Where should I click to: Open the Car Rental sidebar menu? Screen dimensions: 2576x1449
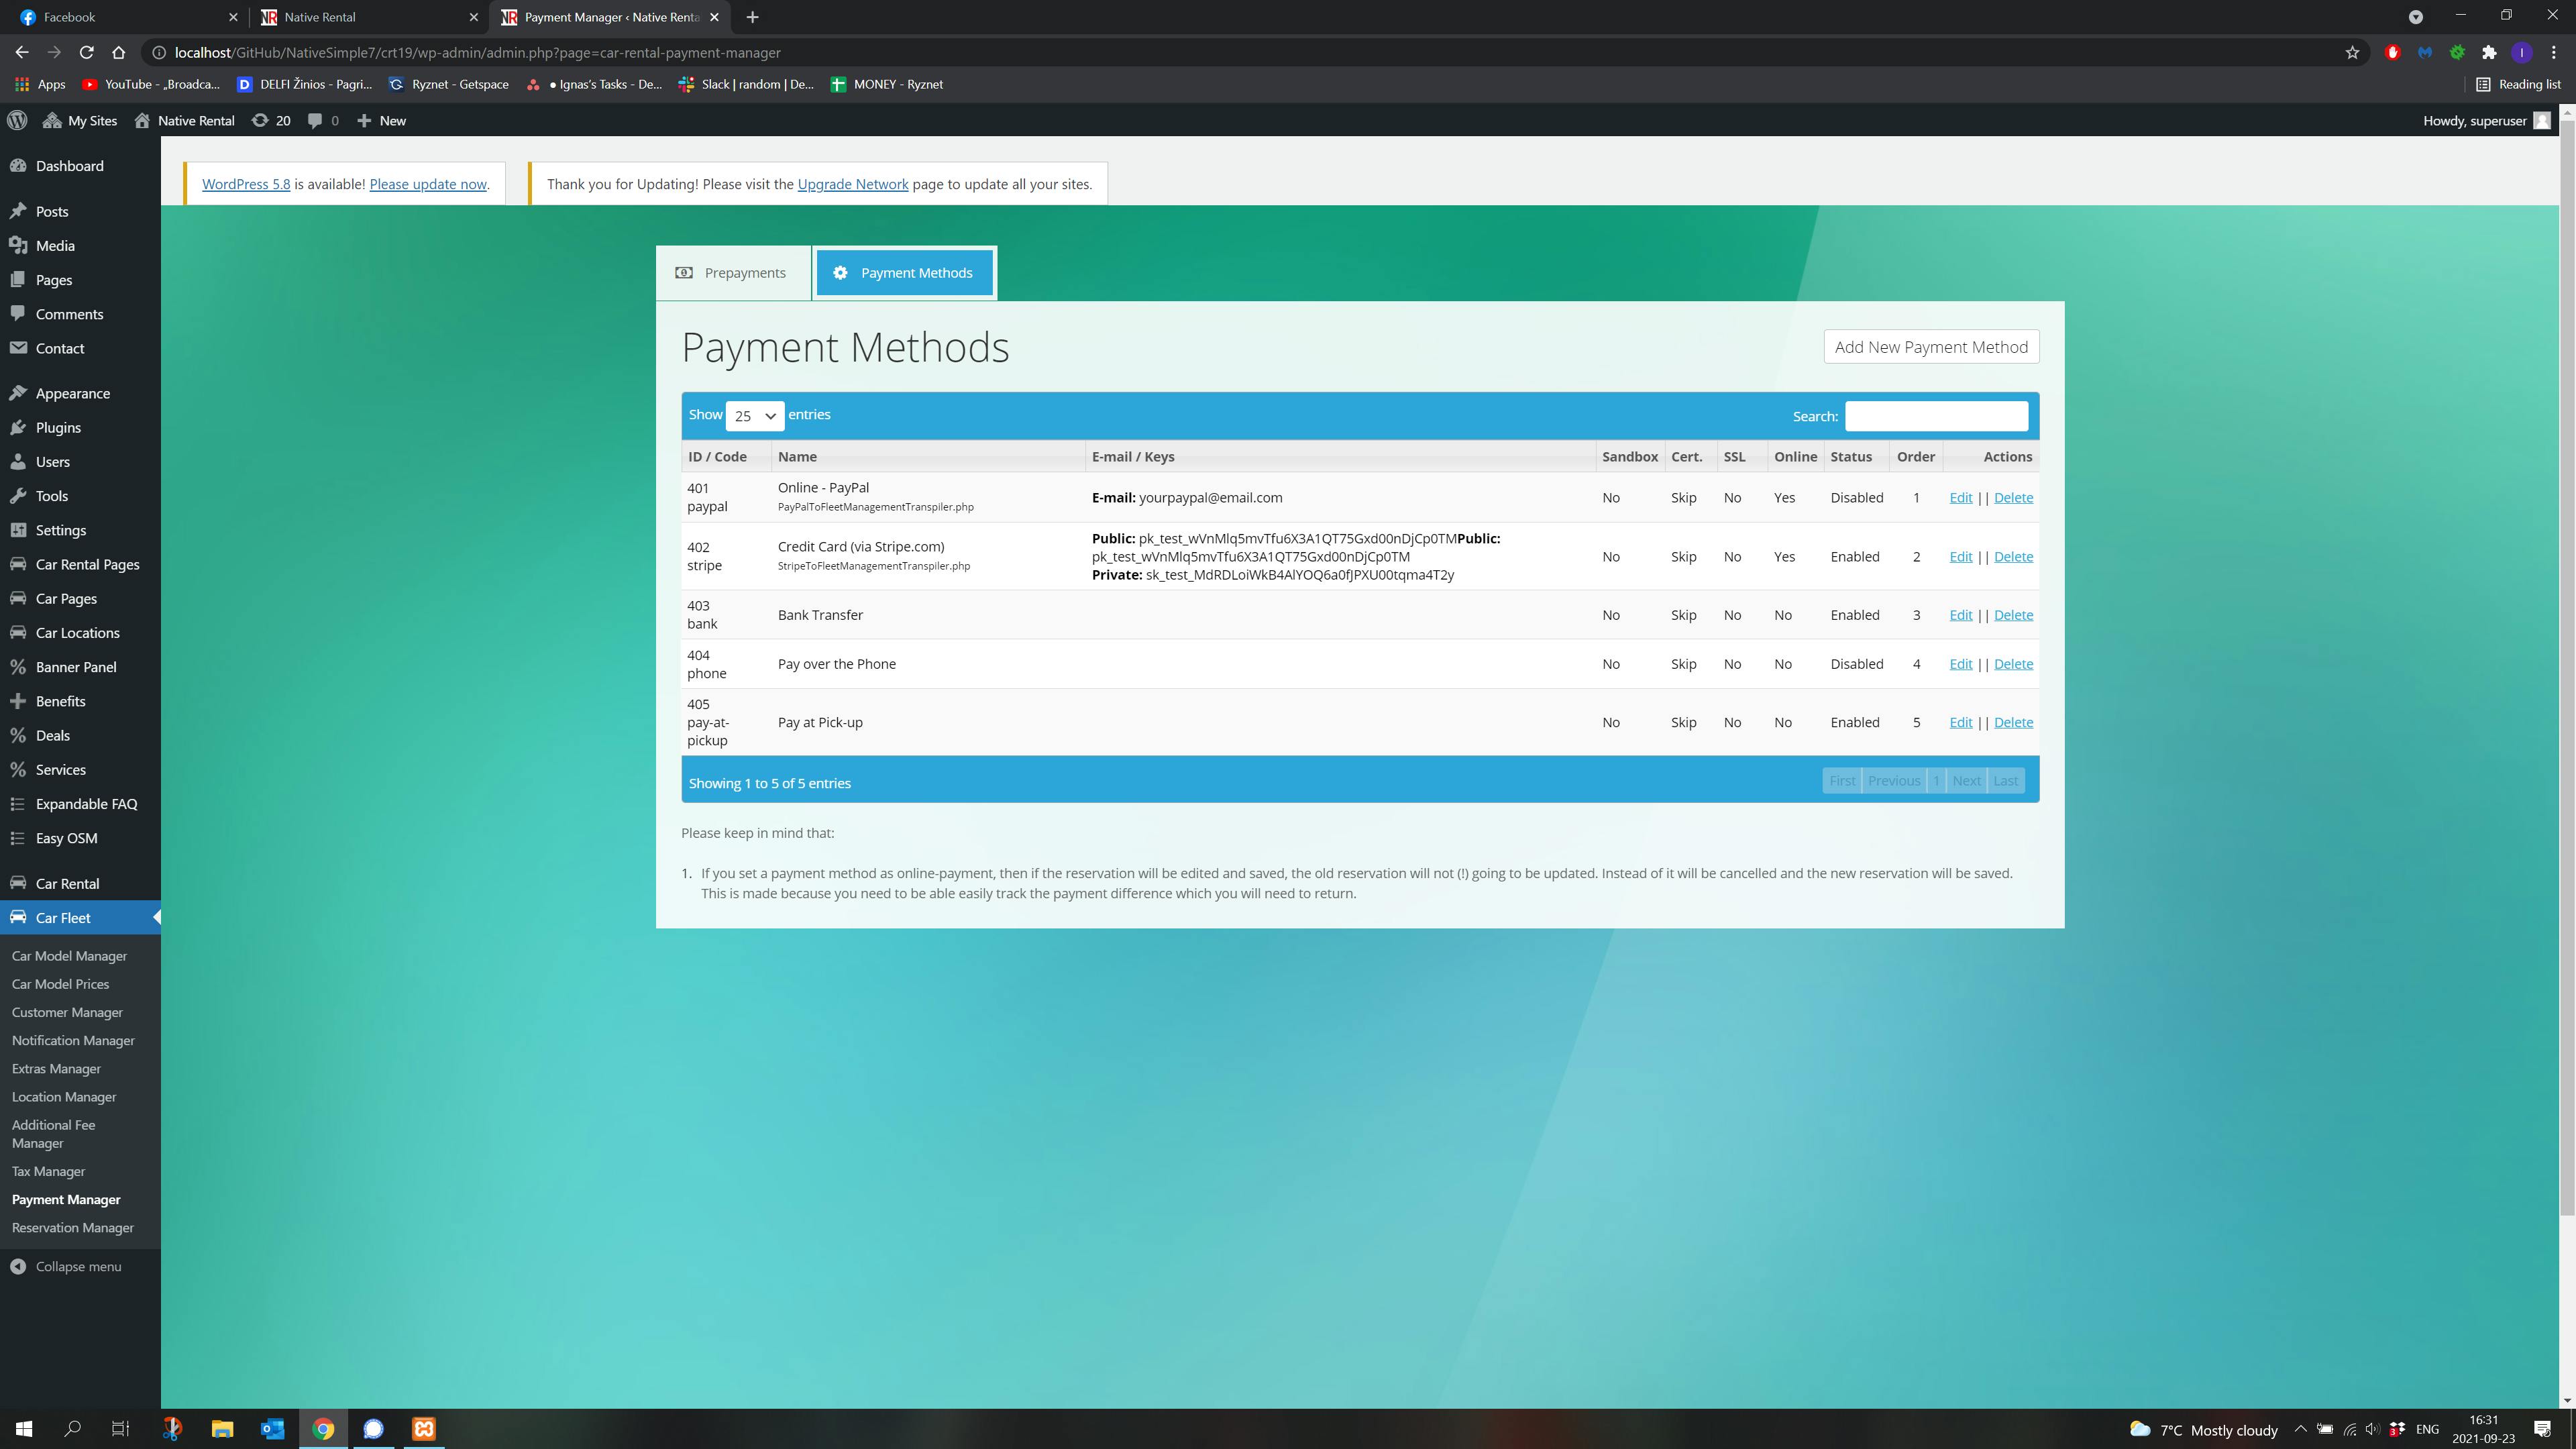click(x=67, y=883)
